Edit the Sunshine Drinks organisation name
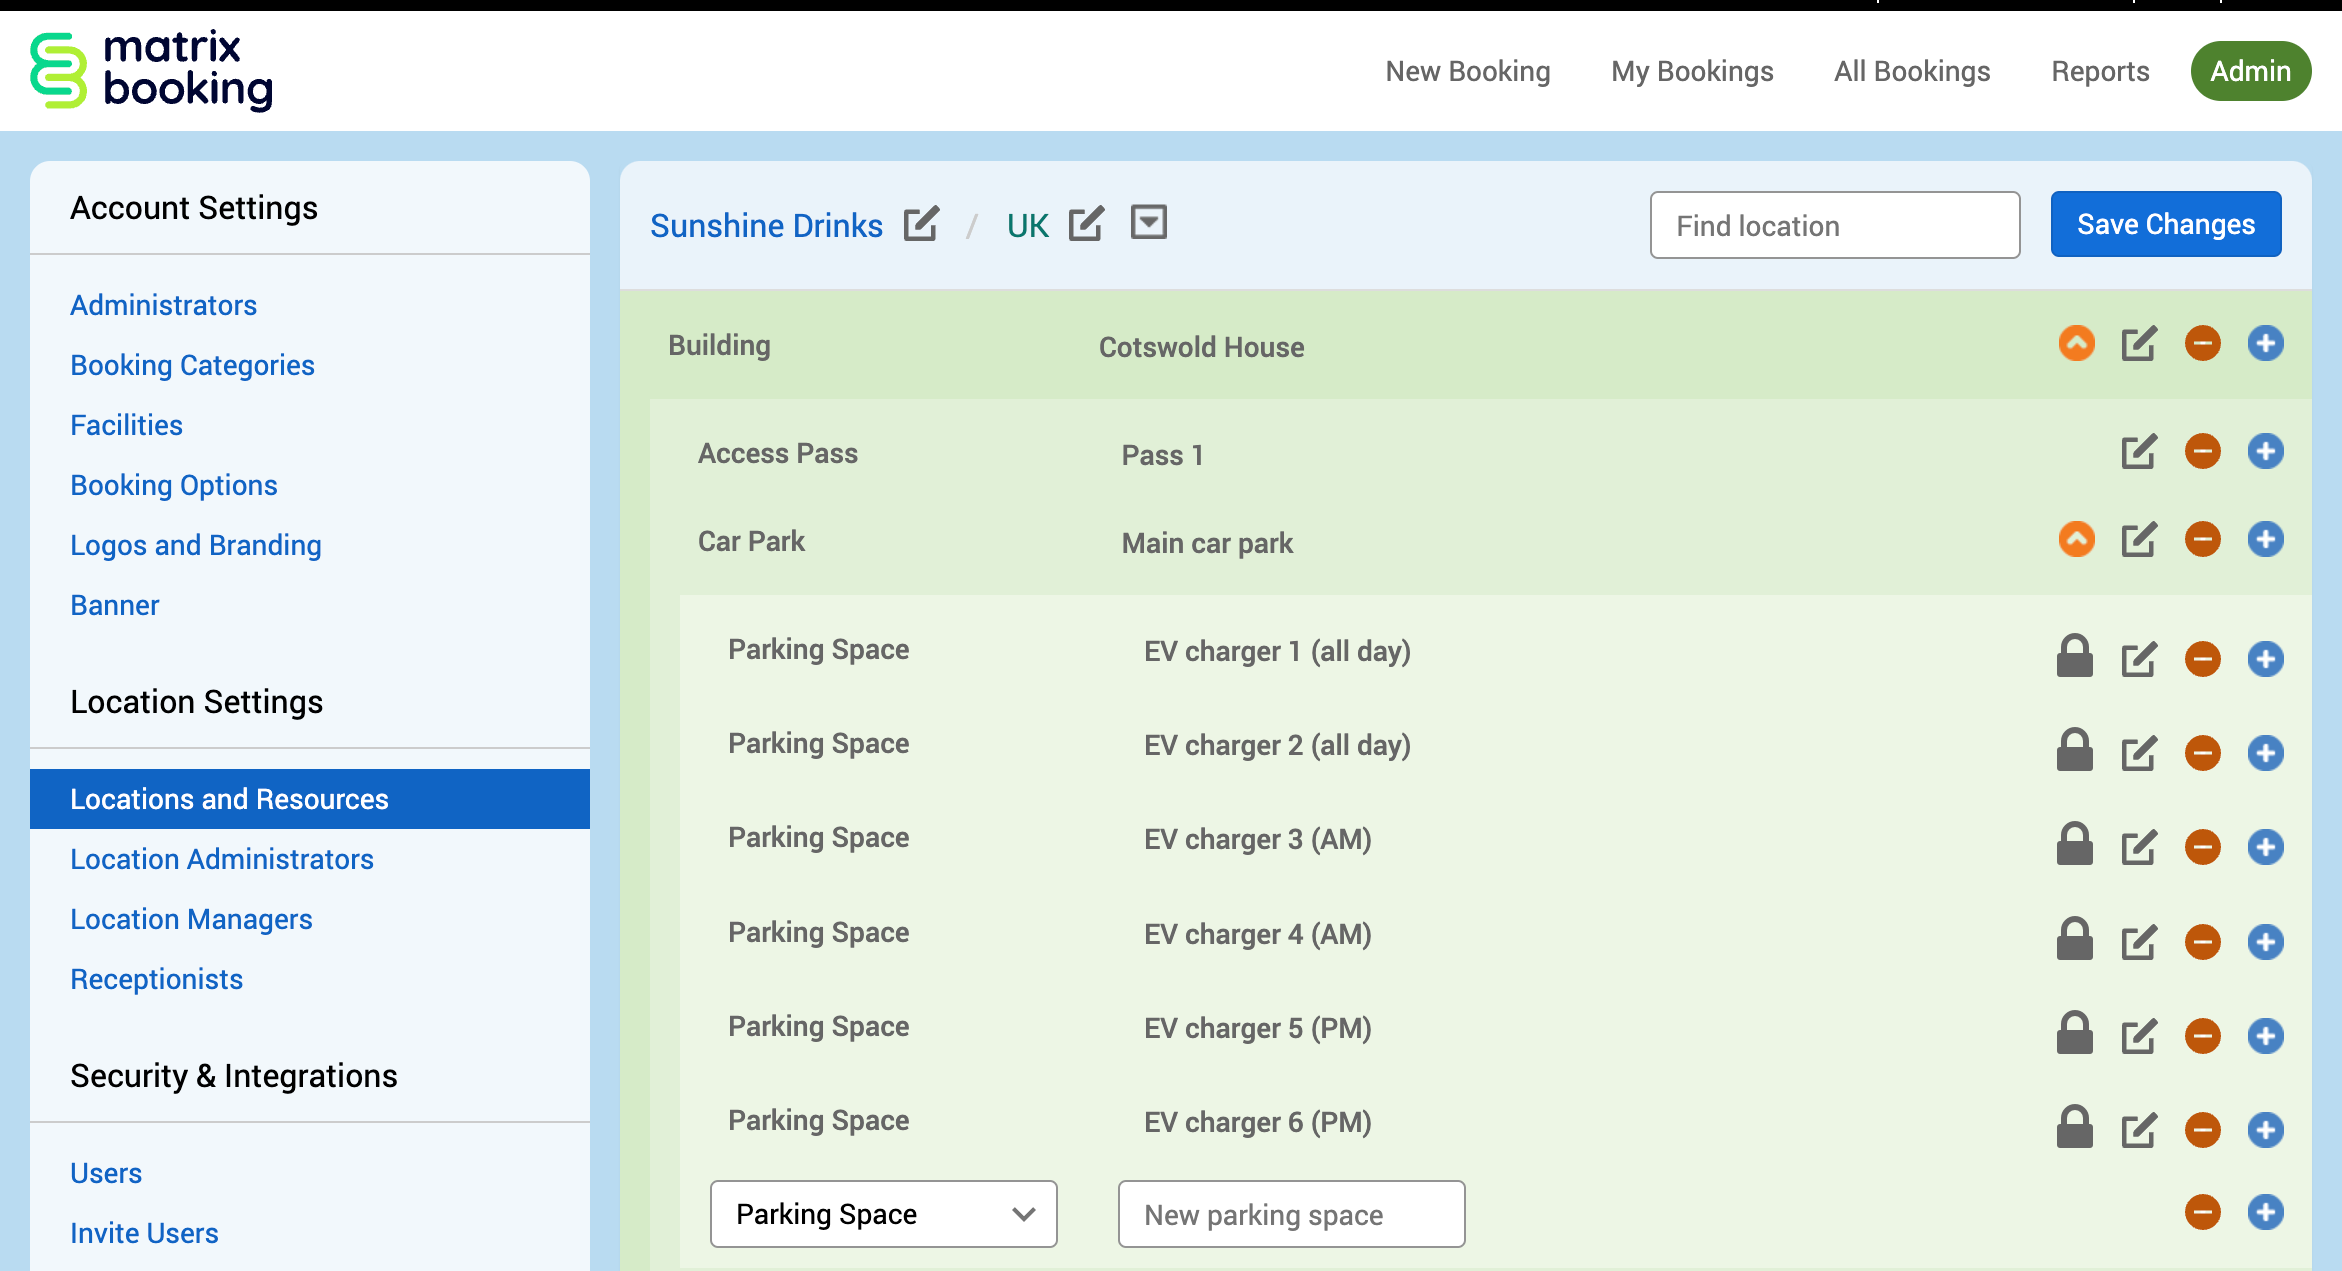The height and width of the screenshot is (1271, 2342). tap(920, 224)
